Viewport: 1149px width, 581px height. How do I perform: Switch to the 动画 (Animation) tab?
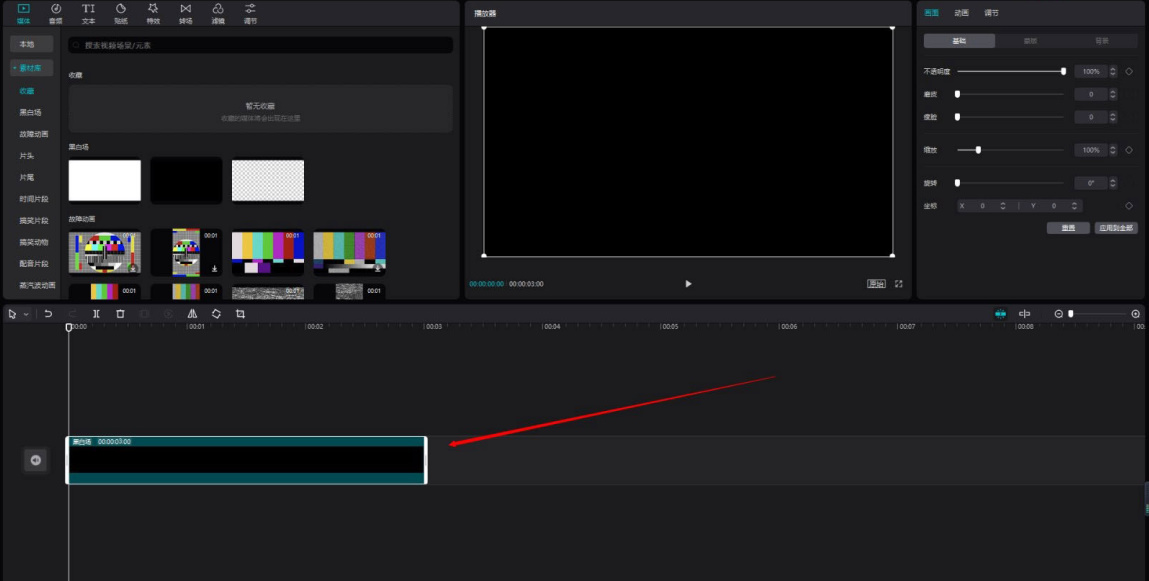(x=961, y=13)
